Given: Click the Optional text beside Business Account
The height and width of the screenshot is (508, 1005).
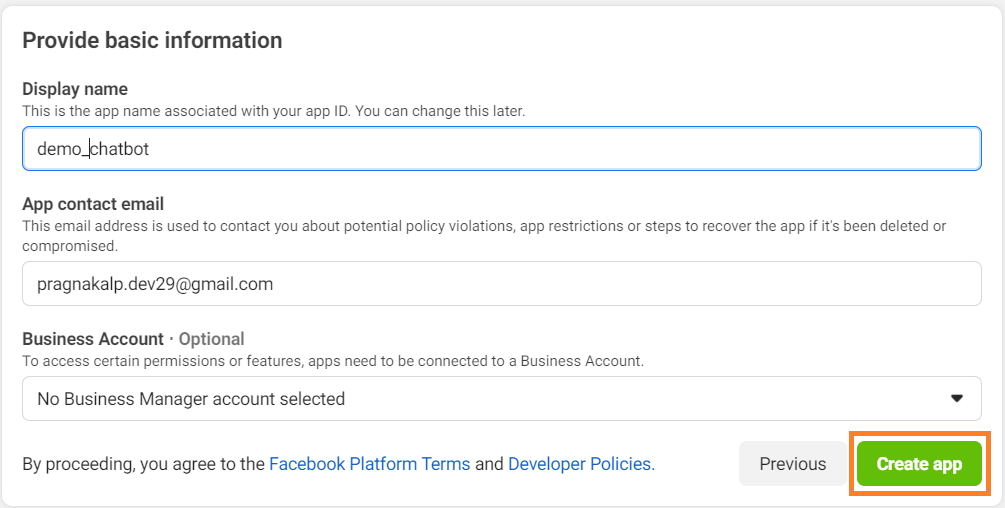Looking at the screenshot, I should pyautogui.click(x=211, y=339).
